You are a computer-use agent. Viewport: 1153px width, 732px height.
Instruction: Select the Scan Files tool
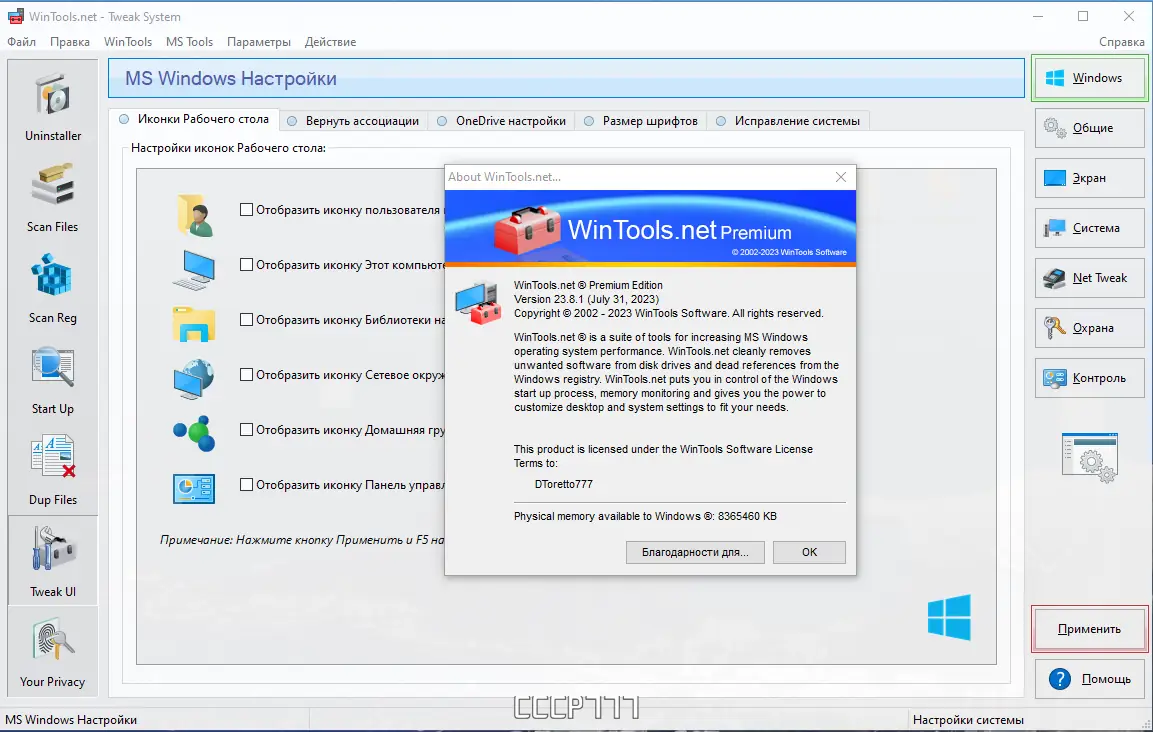click(52, 196)
